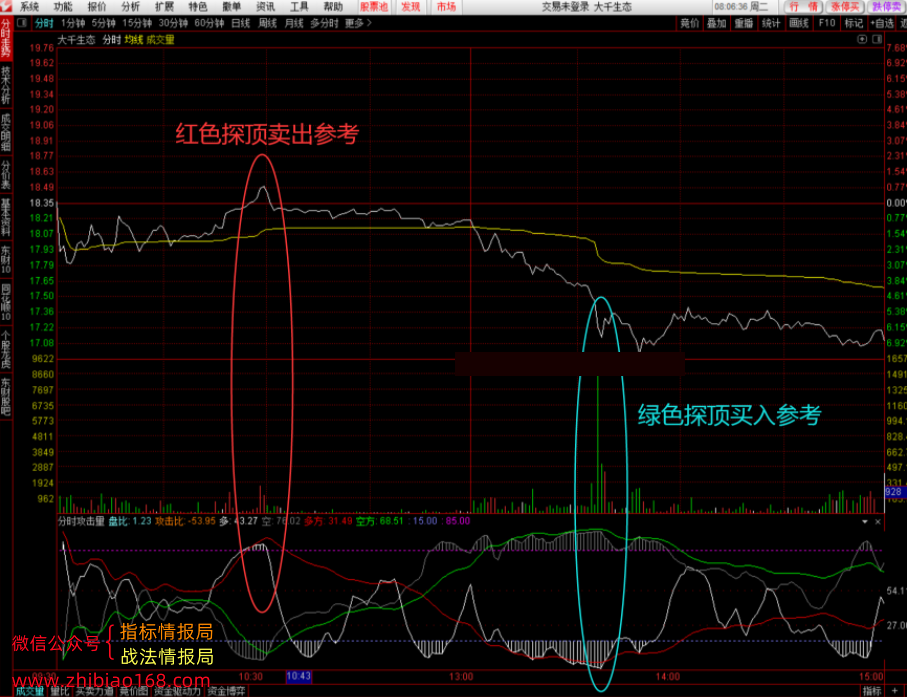Viewport: 907px width, 697px height.
Task: Click the 分时攻击量 indicator name
Action: click(82, 521)
